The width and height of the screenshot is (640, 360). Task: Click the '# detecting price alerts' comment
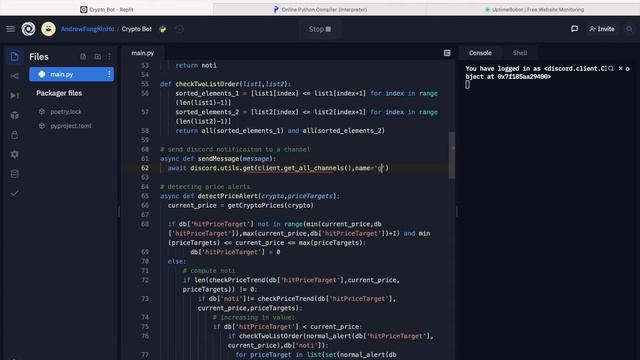[x=205, y=187]
